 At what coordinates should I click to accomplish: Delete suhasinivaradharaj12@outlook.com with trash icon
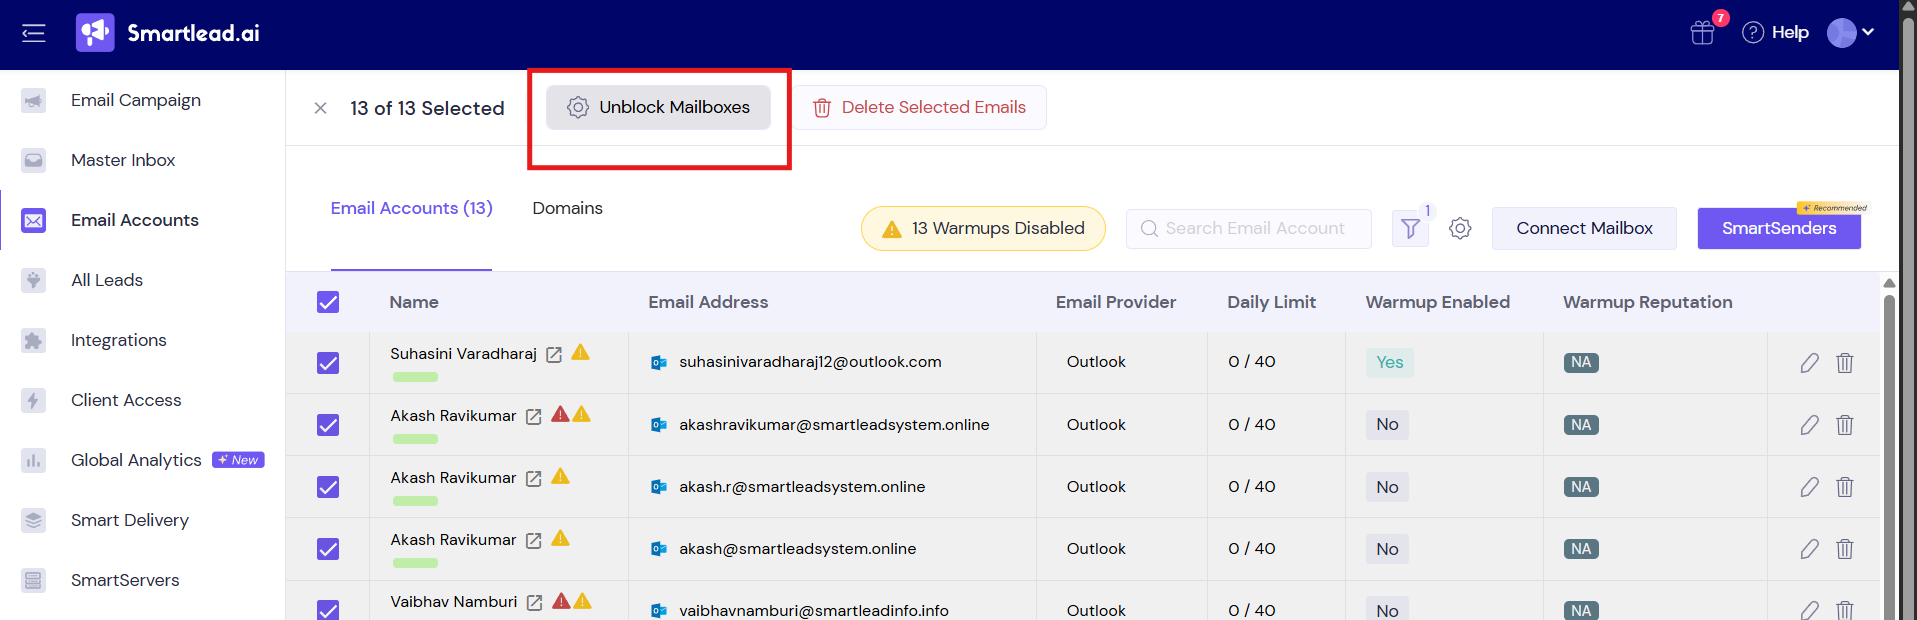(1845, 363)
